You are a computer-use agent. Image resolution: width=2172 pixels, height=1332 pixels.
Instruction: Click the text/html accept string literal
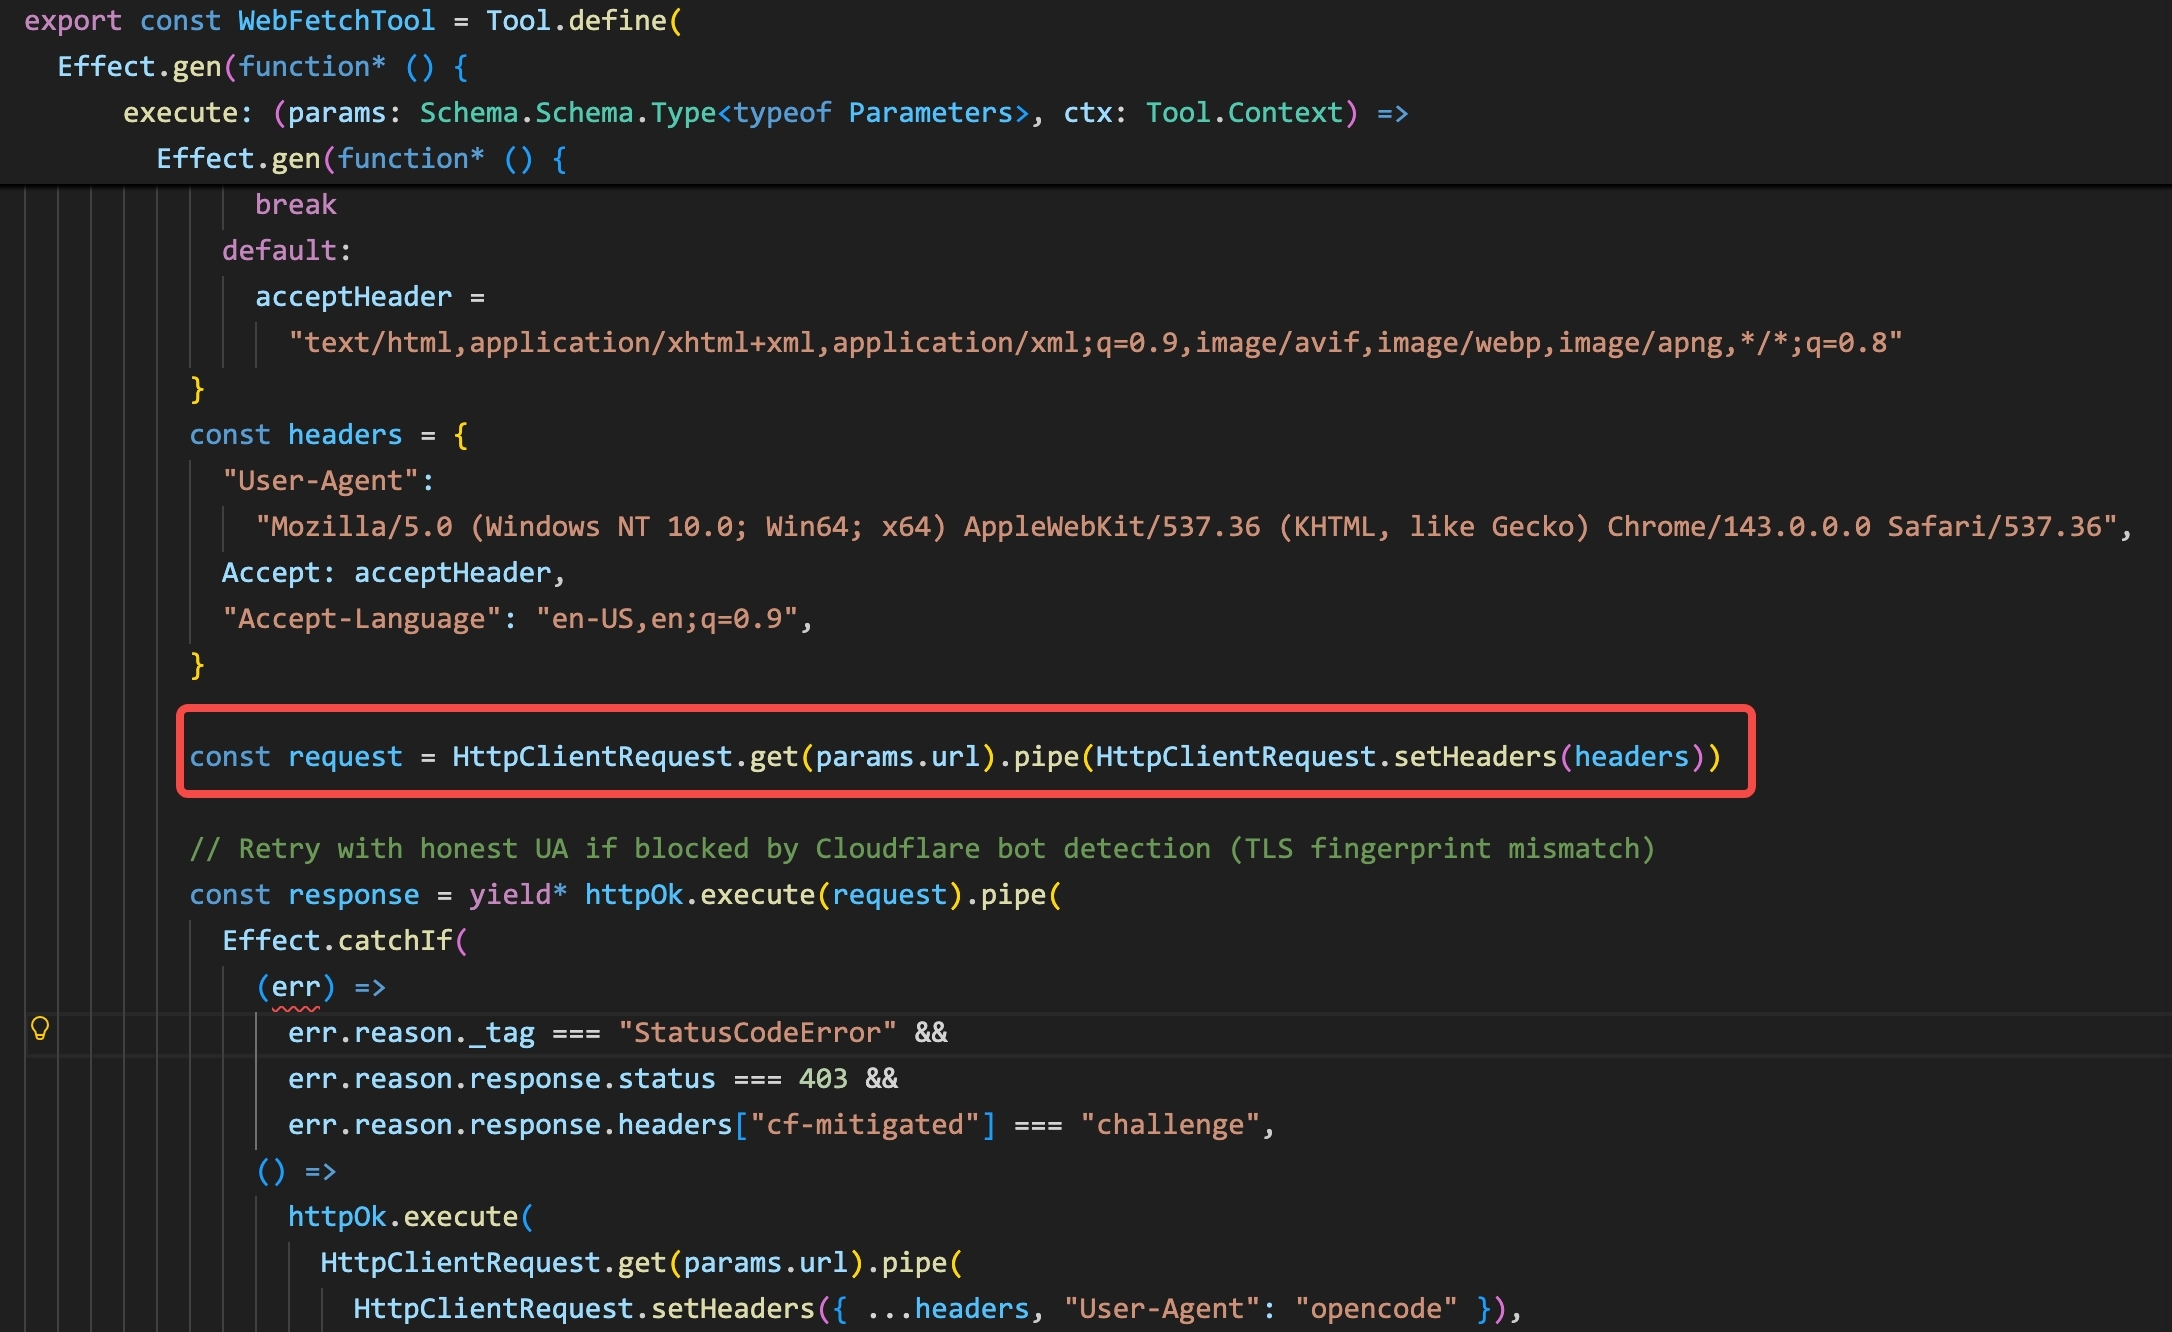point(1095,343)
